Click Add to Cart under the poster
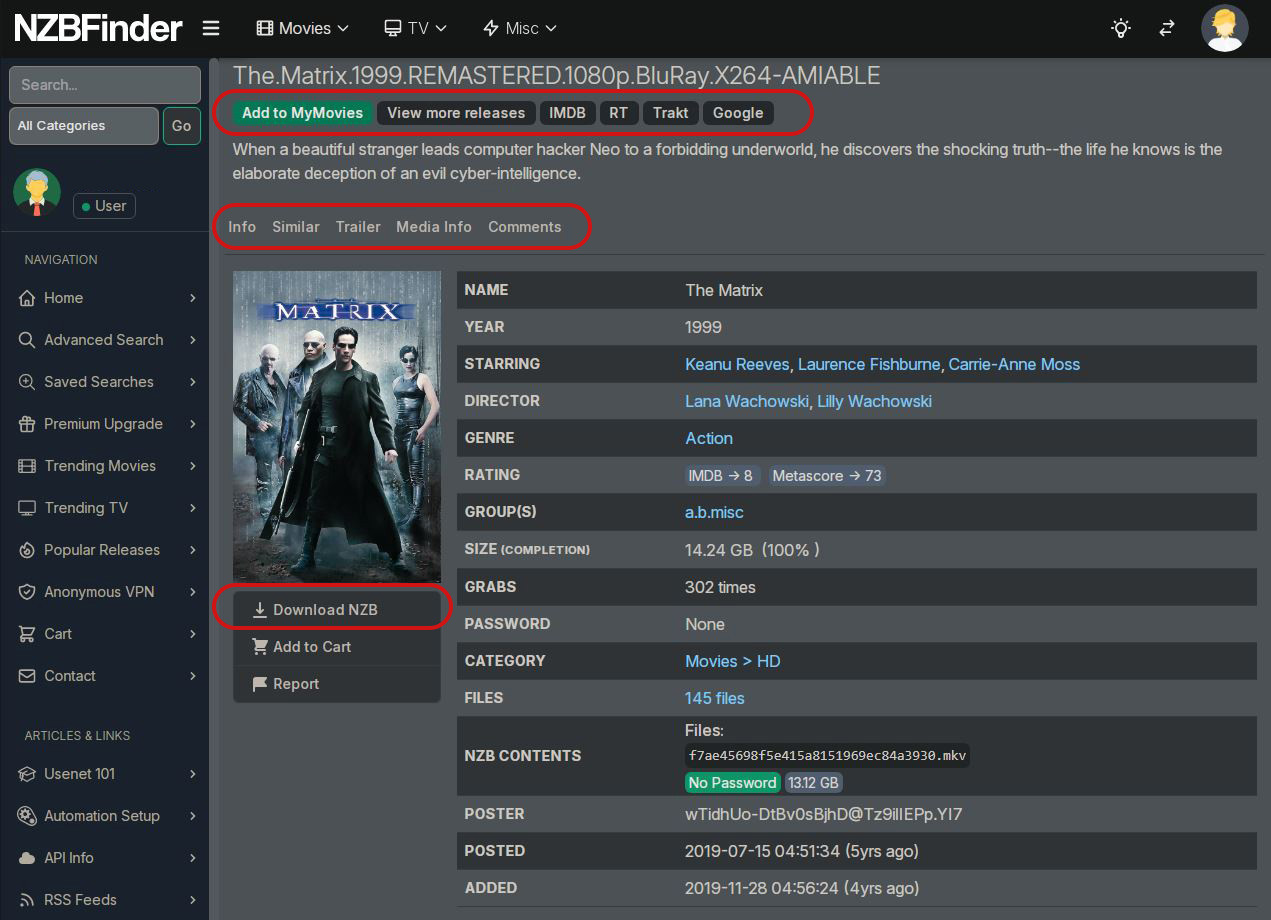 pos(337,647)
